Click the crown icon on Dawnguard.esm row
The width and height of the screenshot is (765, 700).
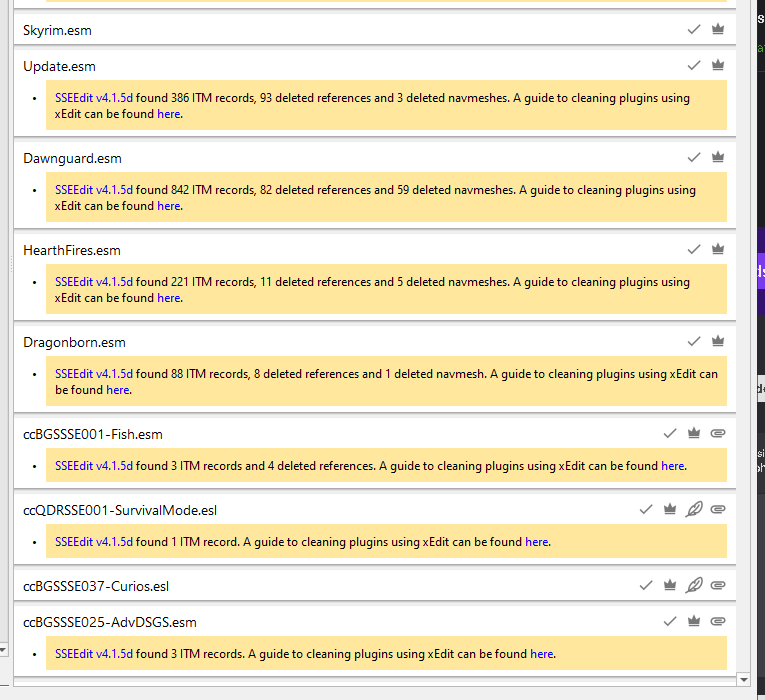pyautogui.click(x=718, y=157)
